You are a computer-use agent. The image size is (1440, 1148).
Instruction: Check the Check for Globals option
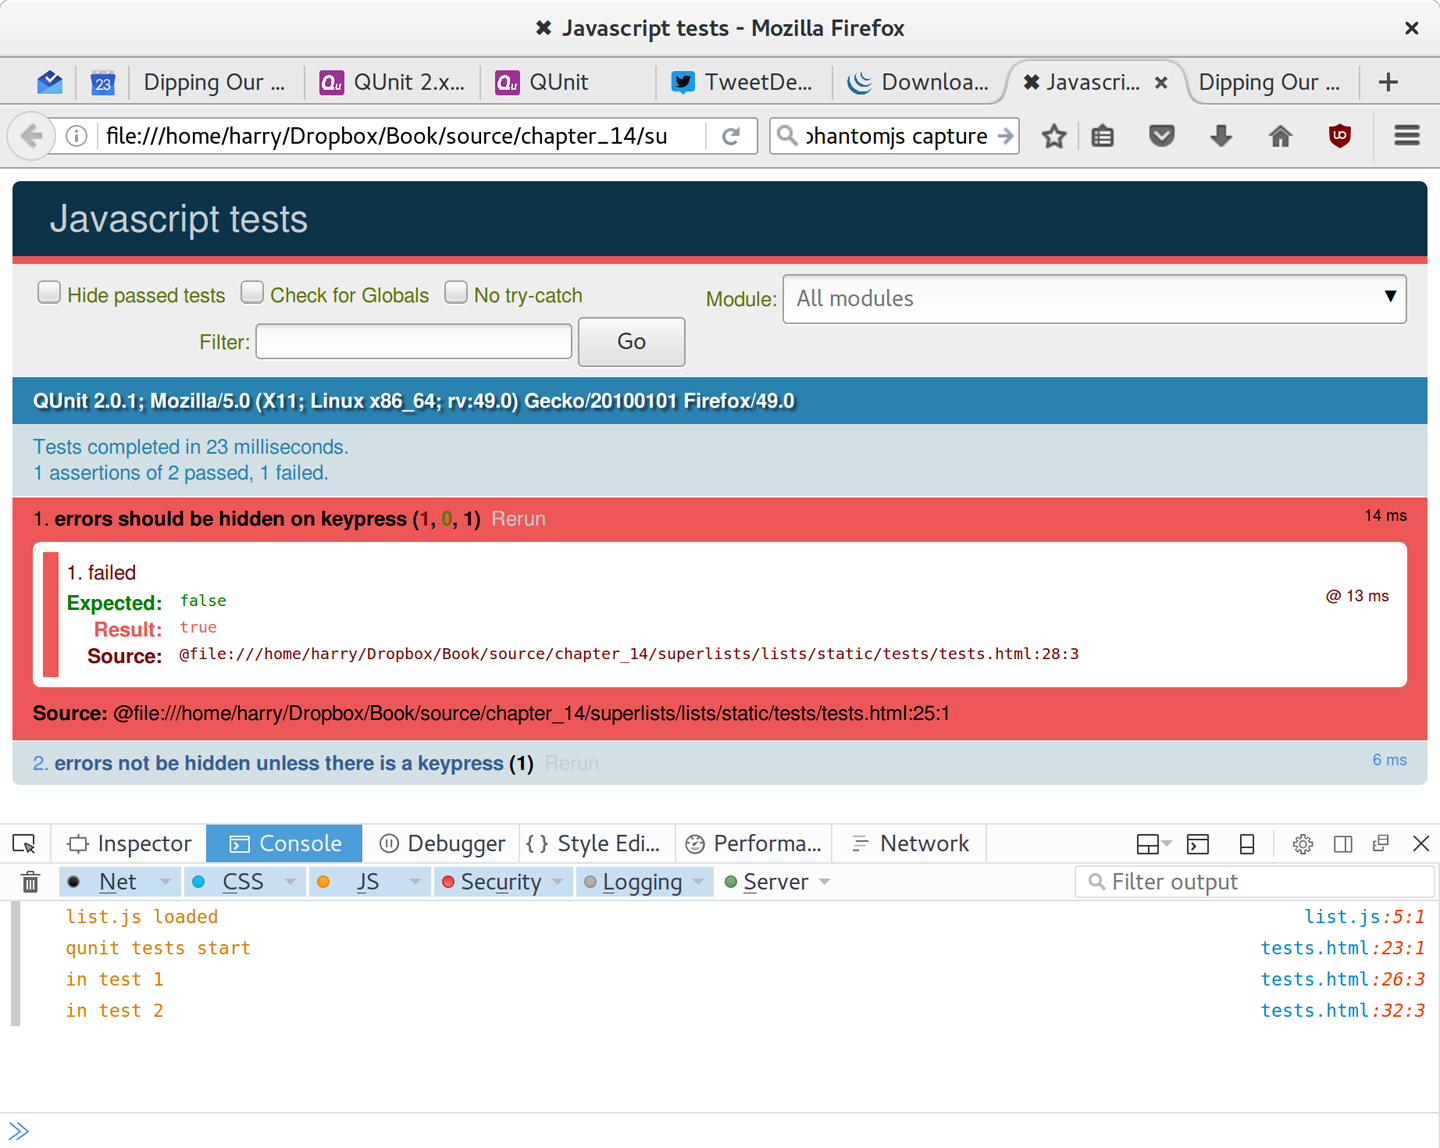pyautogui.click(x=252, y=291)
